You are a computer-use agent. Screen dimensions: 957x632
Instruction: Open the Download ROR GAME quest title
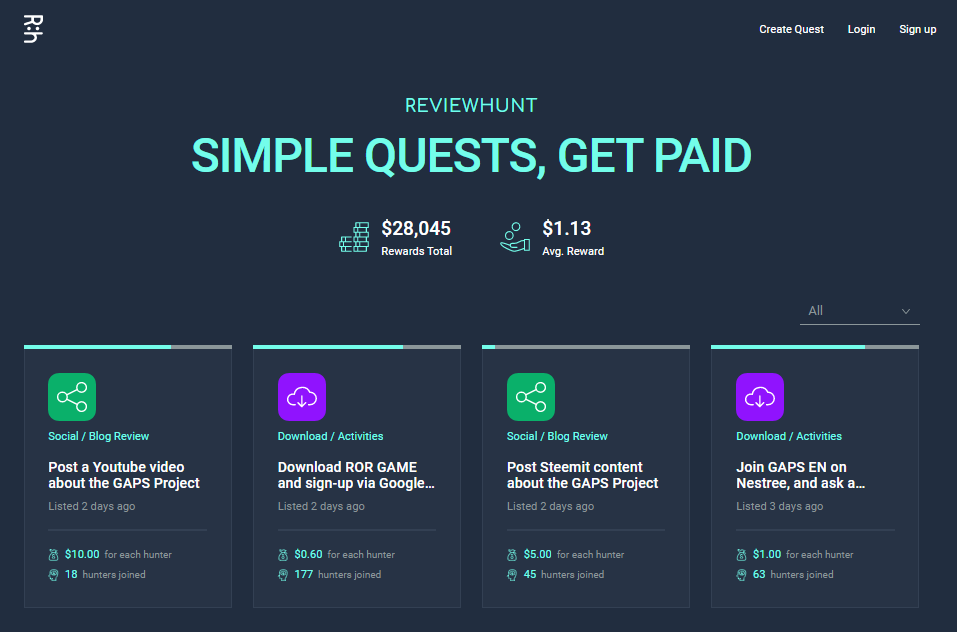pyautogui.click(x=356, y=475)
